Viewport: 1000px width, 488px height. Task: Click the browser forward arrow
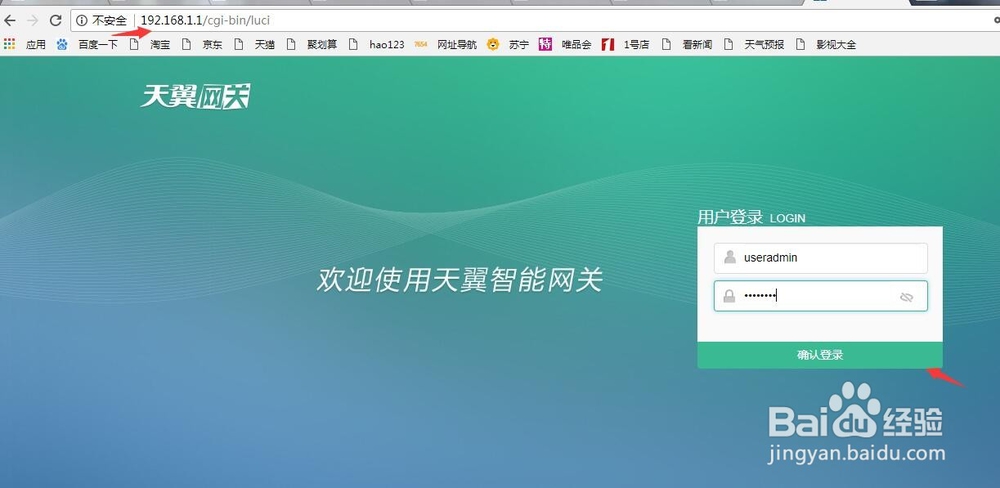(x=33, y=20)
